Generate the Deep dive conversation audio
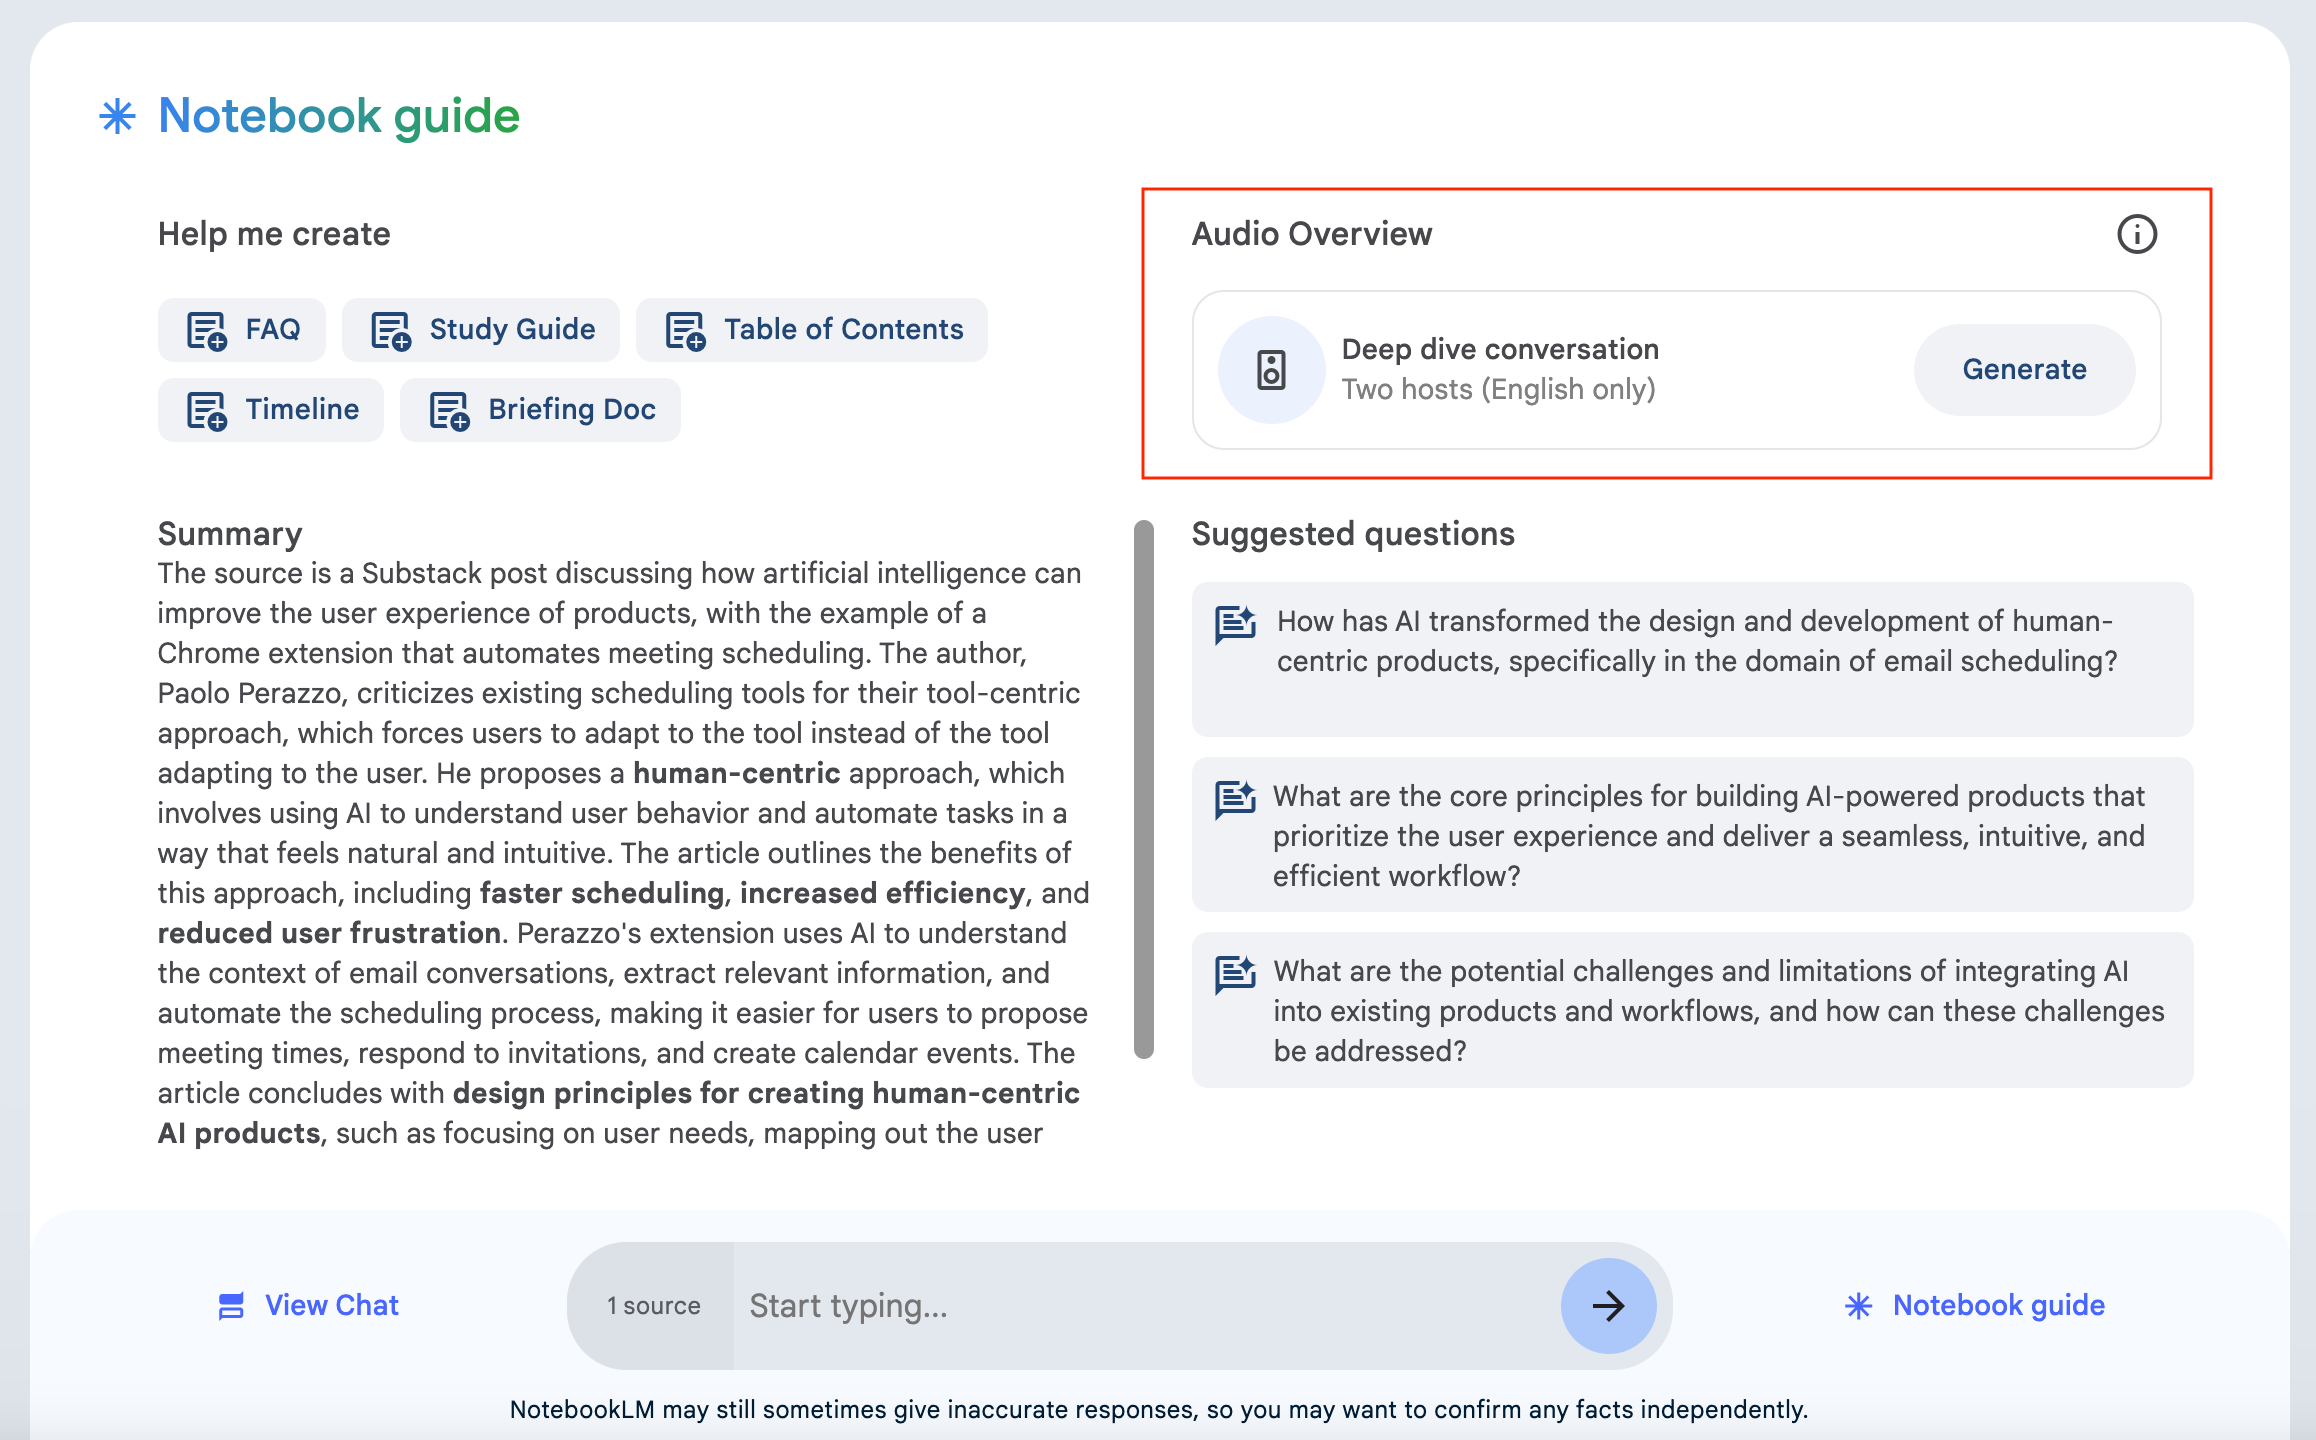The width and height of the screenshot is (2316, 1440). pyautogui.click(x=2024, y=370)
